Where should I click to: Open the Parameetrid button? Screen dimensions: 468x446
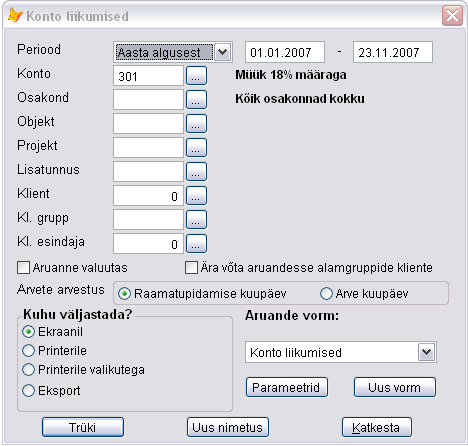[287, 387]
